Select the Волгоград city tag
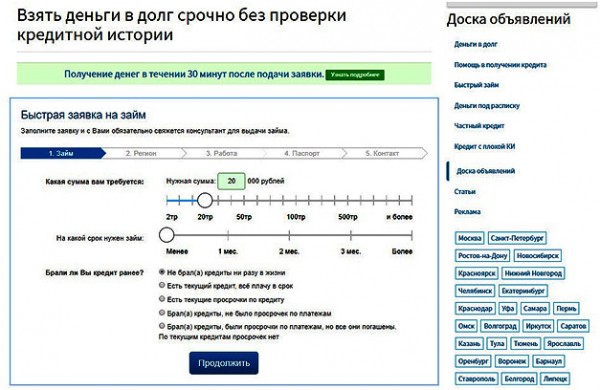Image resolution: width=600 pixels, height=390 pixels. tap(500, 326)
